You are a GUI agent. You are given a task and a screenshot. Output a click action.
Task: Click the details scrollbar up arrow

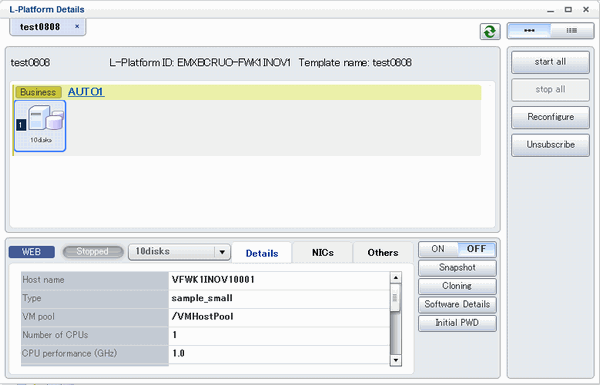[396, 277]
